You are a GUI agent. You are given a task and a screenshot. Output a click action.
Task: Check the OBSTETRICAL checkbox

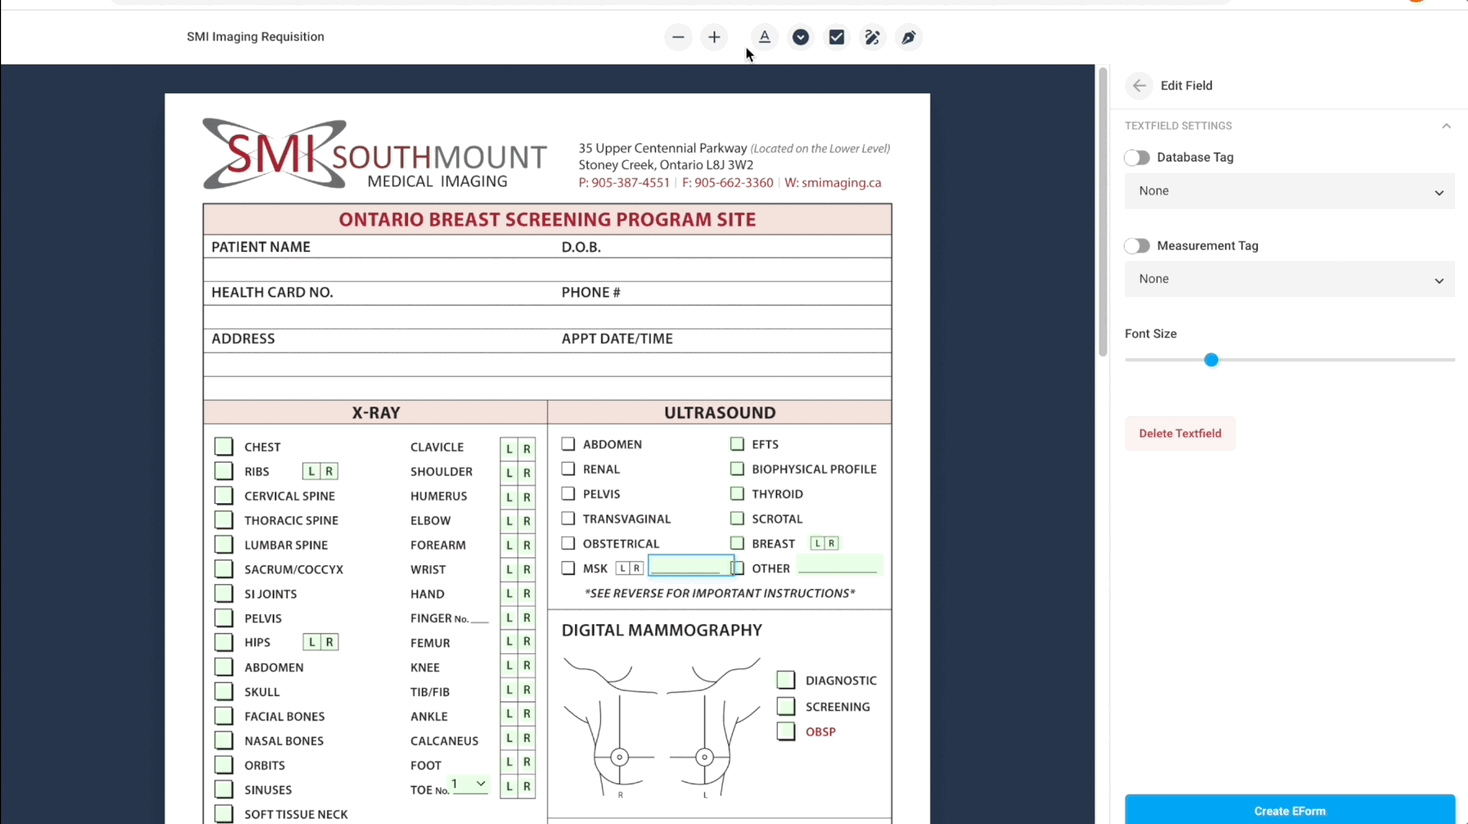568,543
